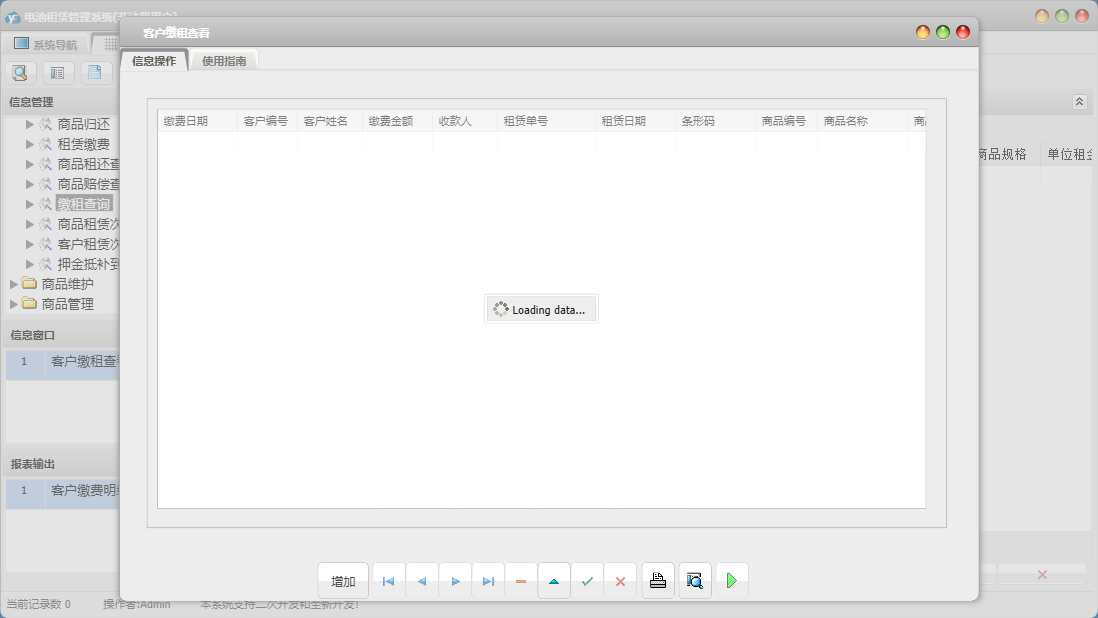Go to the previous record
The height and width of the screenshot is (618, 1098).
421,581
